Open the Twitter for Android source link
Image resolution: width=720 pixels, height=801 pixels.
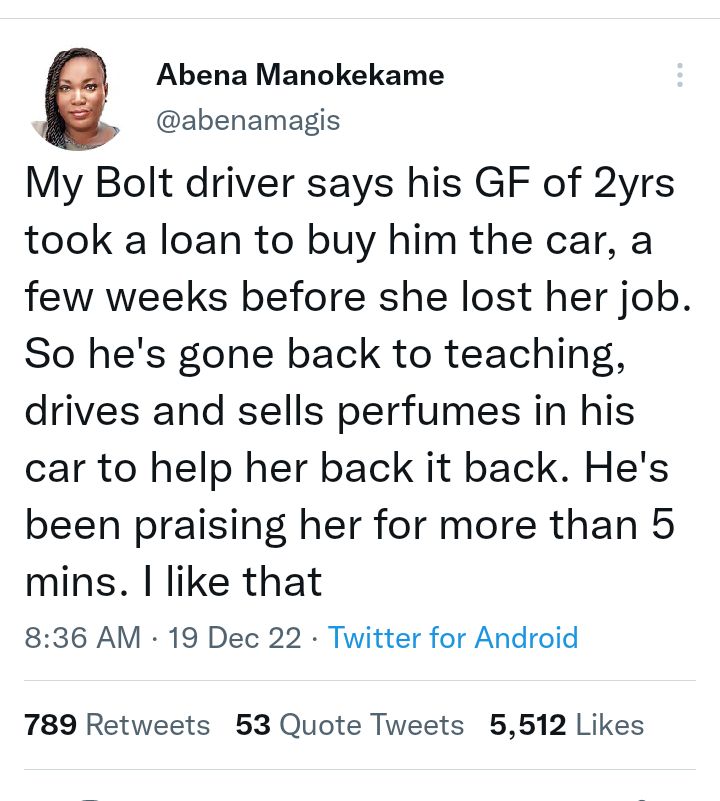(x=453, y=637)
